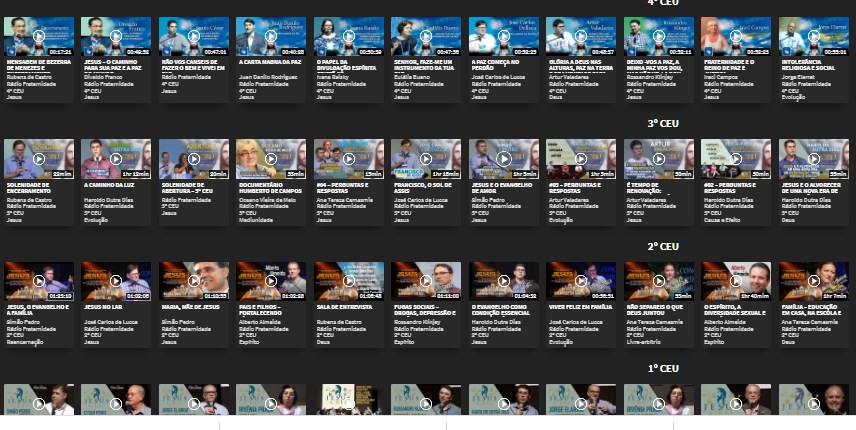The width and height of the screenshot is (856, 430).
Task: Open 'Fraternidade e o Reino de Paz' thumbnail
Action: (x=736, y=36)
